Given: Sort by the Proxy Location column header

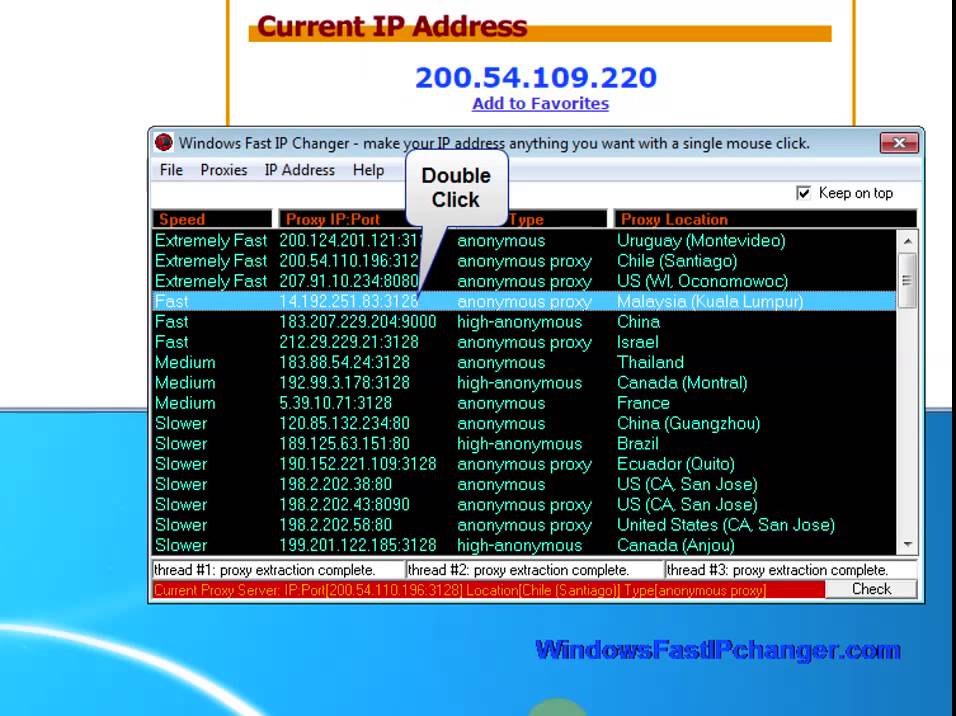Looking at the screenshot, I should coord(765,219).
